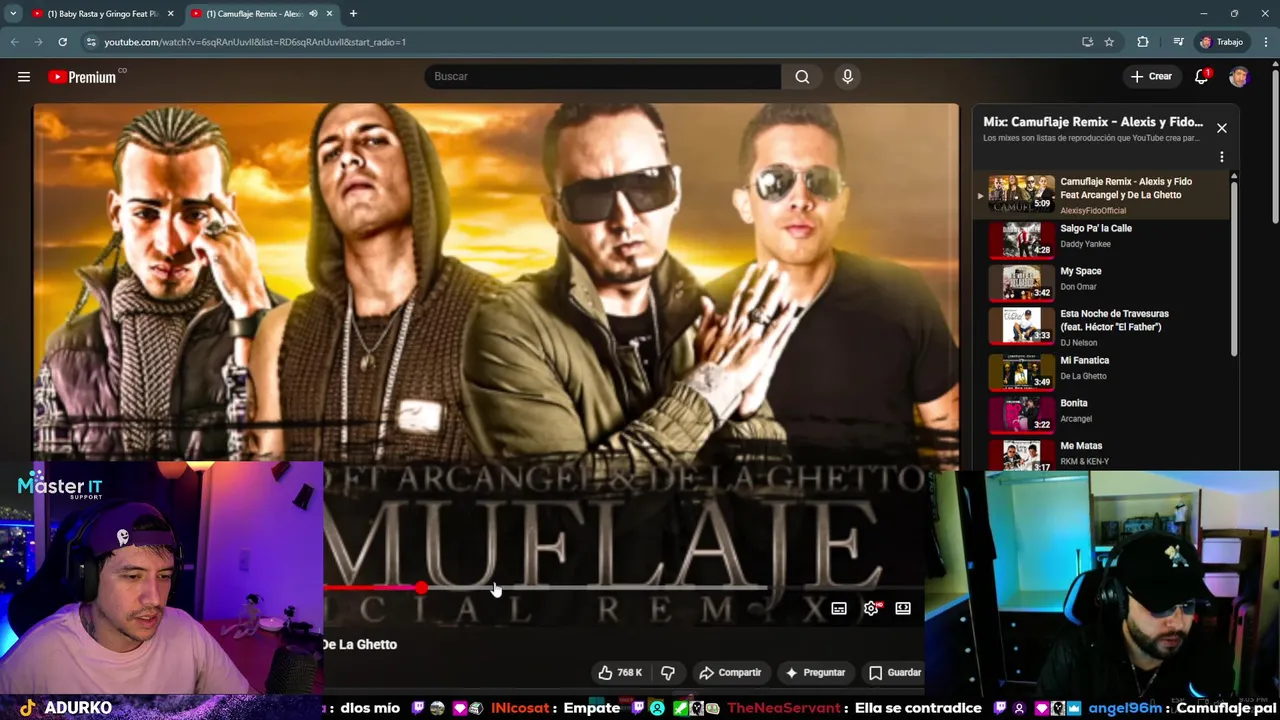This screenshot has height=720, width=1280.
Task: Play Camuflaje Remix from the playlist
Action: (x=1101, y=194)
